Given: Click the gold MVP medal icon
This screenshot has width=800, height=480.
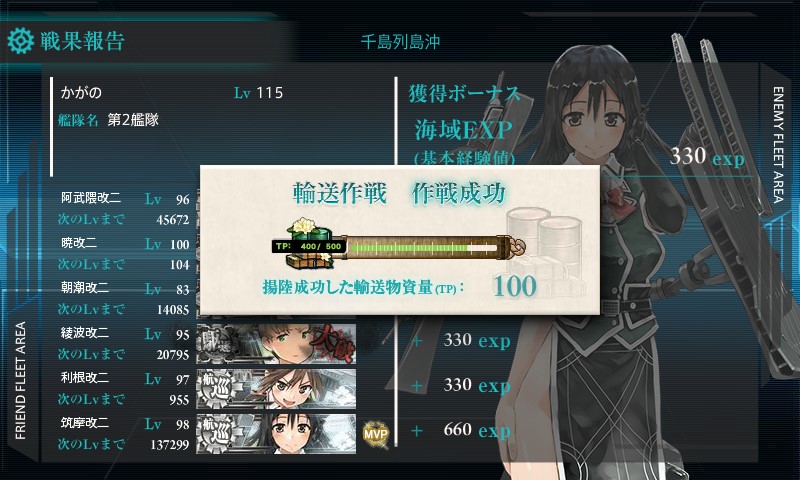Looking at the screenshot, I should pyautogui.click(x=376, y=434).
